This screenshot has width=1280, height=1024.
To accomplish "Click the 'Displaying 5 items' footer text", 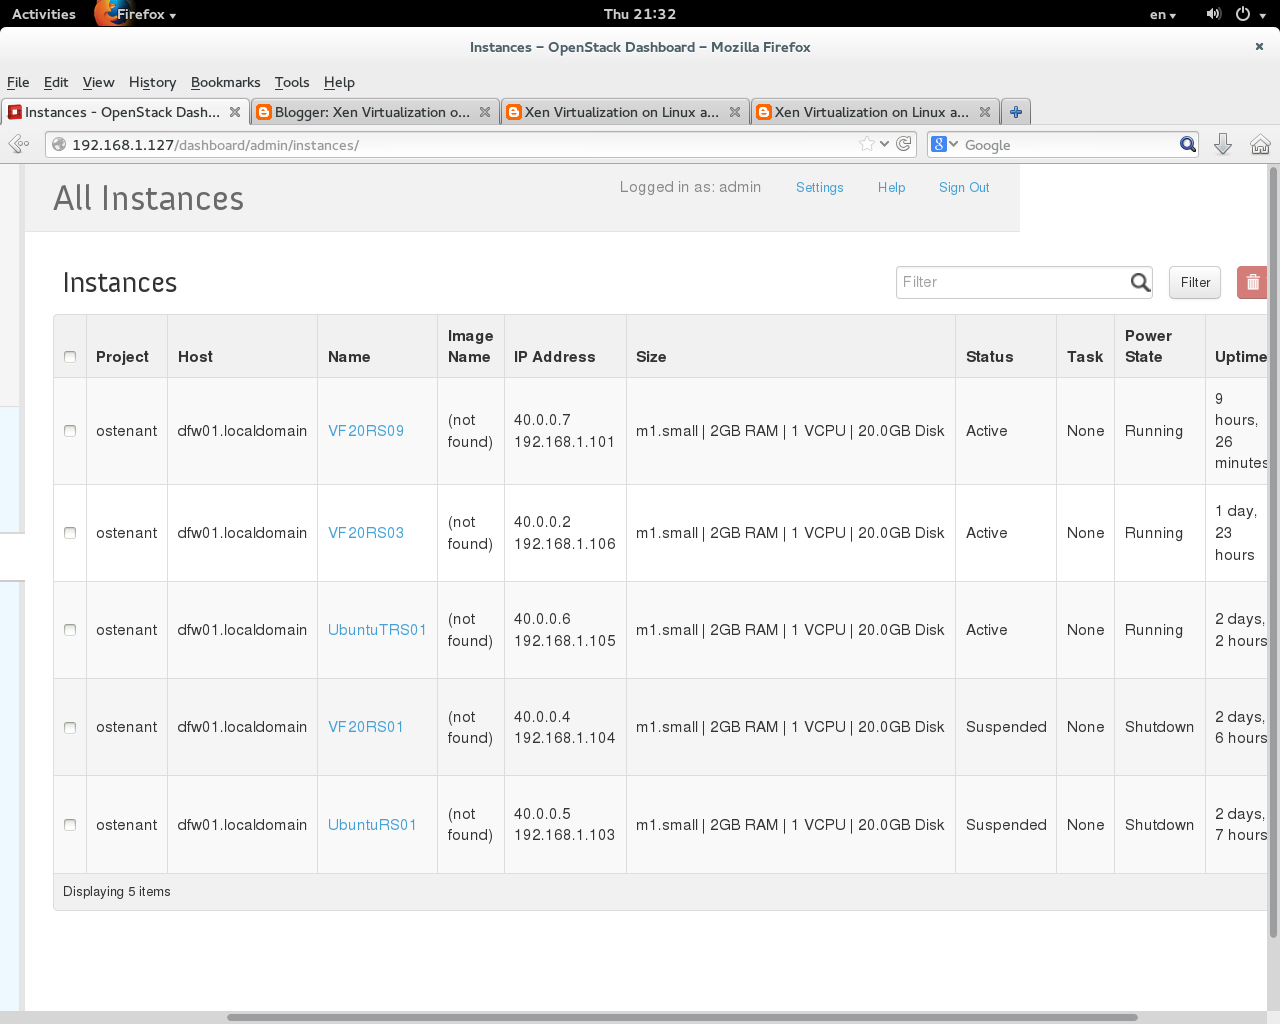I will coord(117,892).
